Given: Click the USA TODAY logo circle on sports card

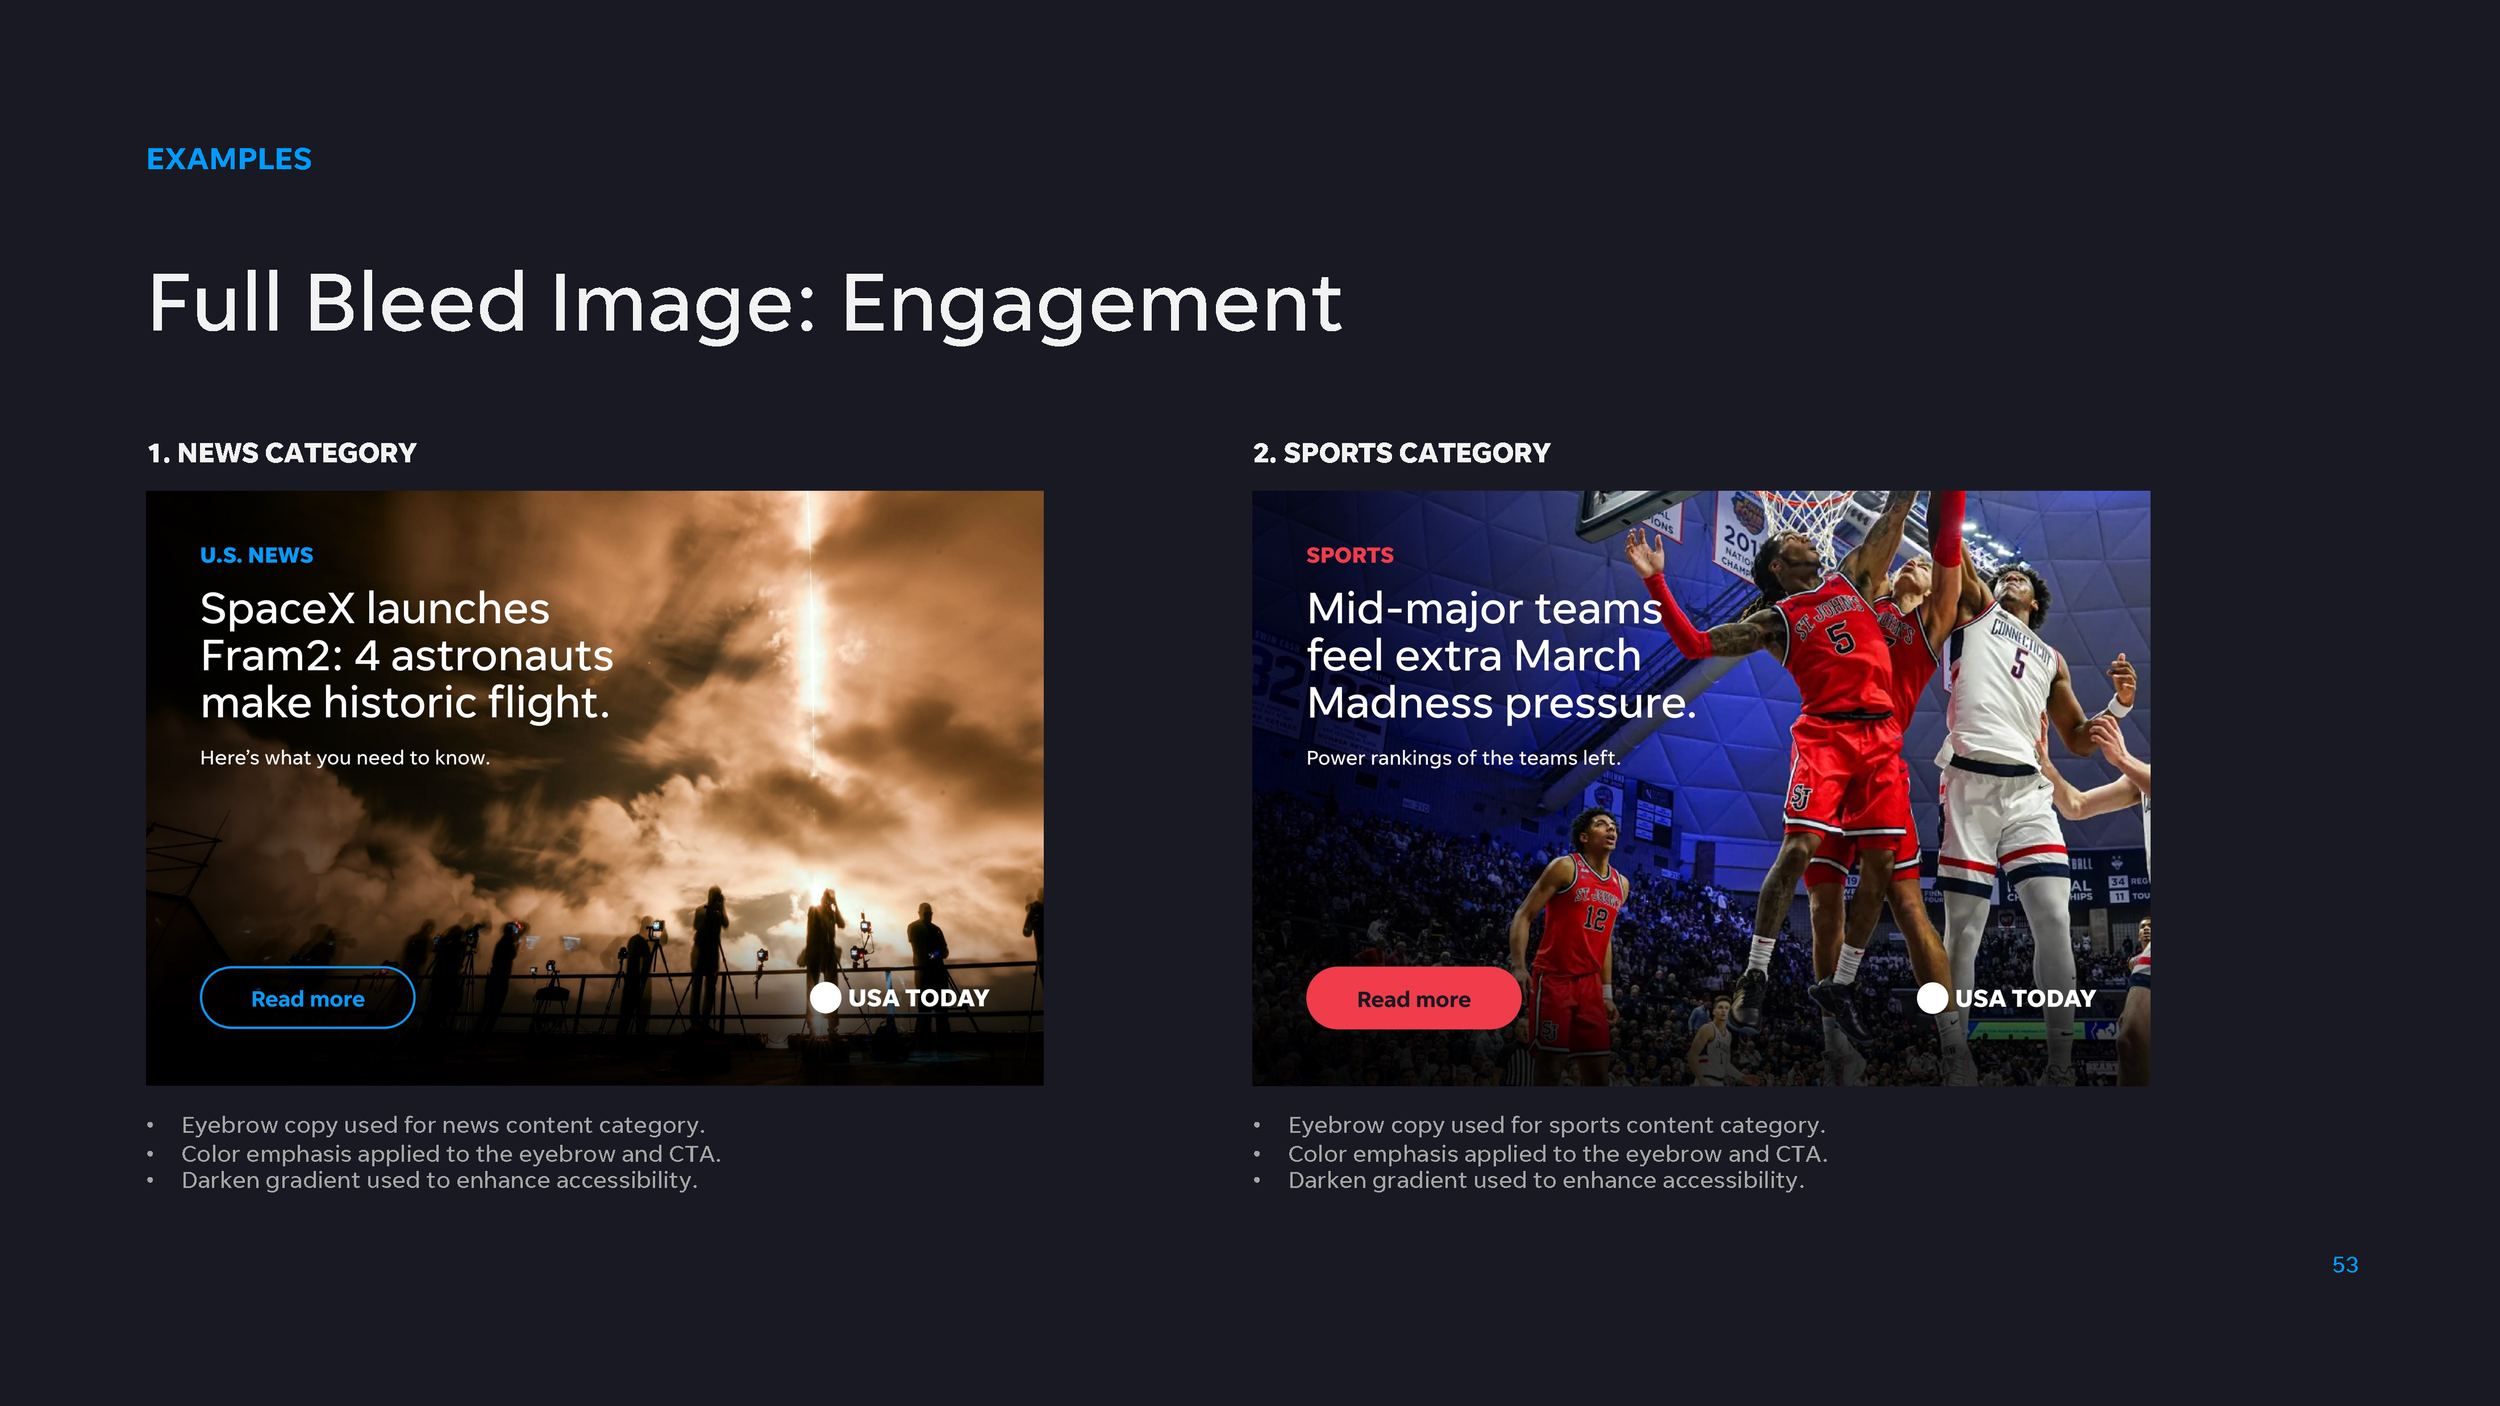Looking at the screenshot, I should 1932,997.
